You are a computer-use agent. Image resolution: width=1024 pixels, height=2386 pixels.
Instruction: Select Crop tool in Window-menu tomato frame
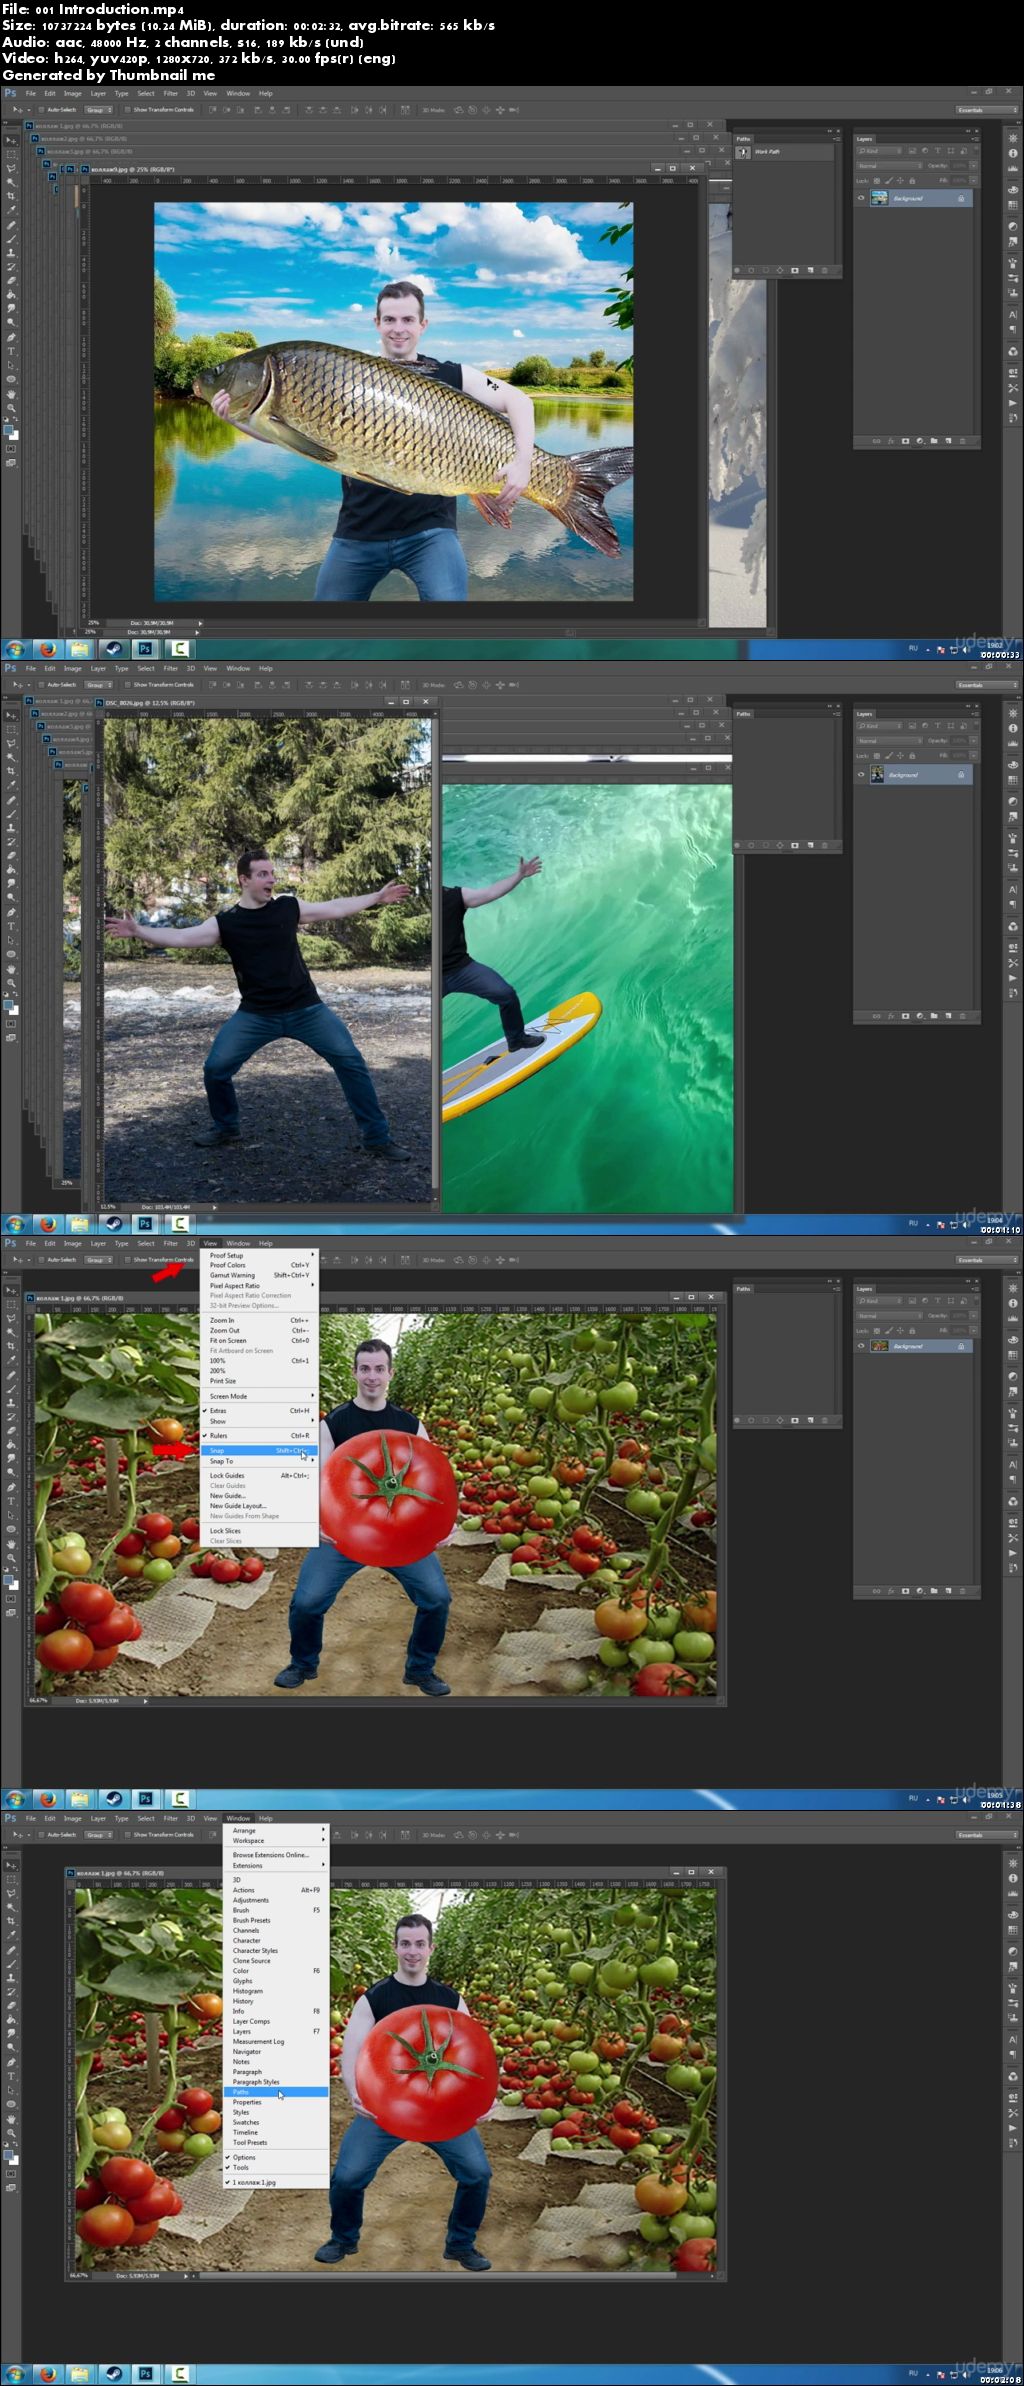[12, 1920]
